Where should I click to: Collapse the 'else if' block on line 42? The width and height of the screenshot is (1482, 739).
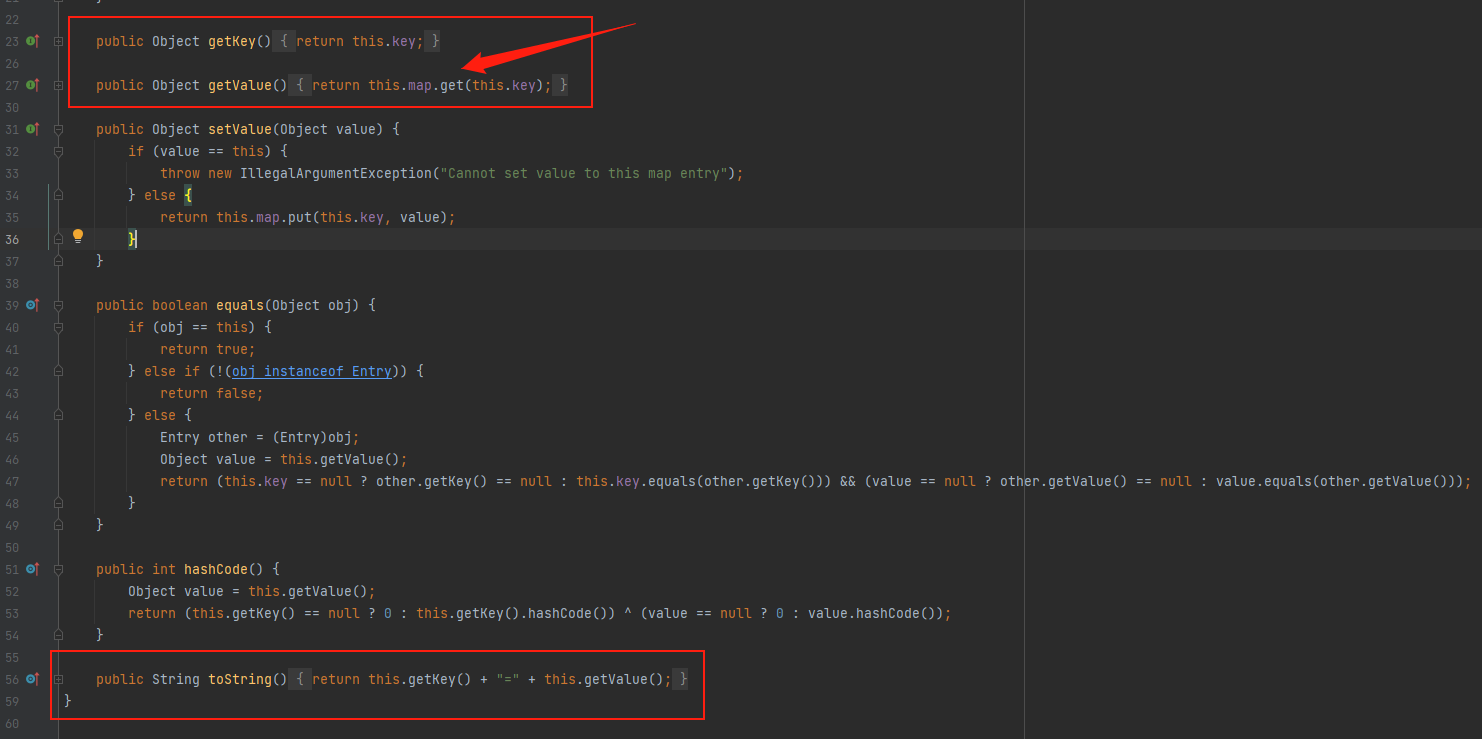pyautogui.click(x=58, y=371)
